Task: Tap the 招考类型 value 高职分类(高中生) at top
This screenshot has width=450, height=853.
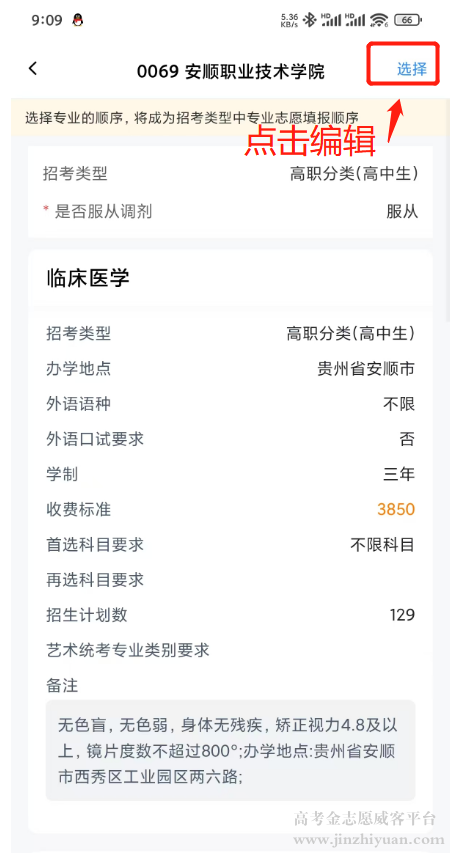Action: [354, 174]
